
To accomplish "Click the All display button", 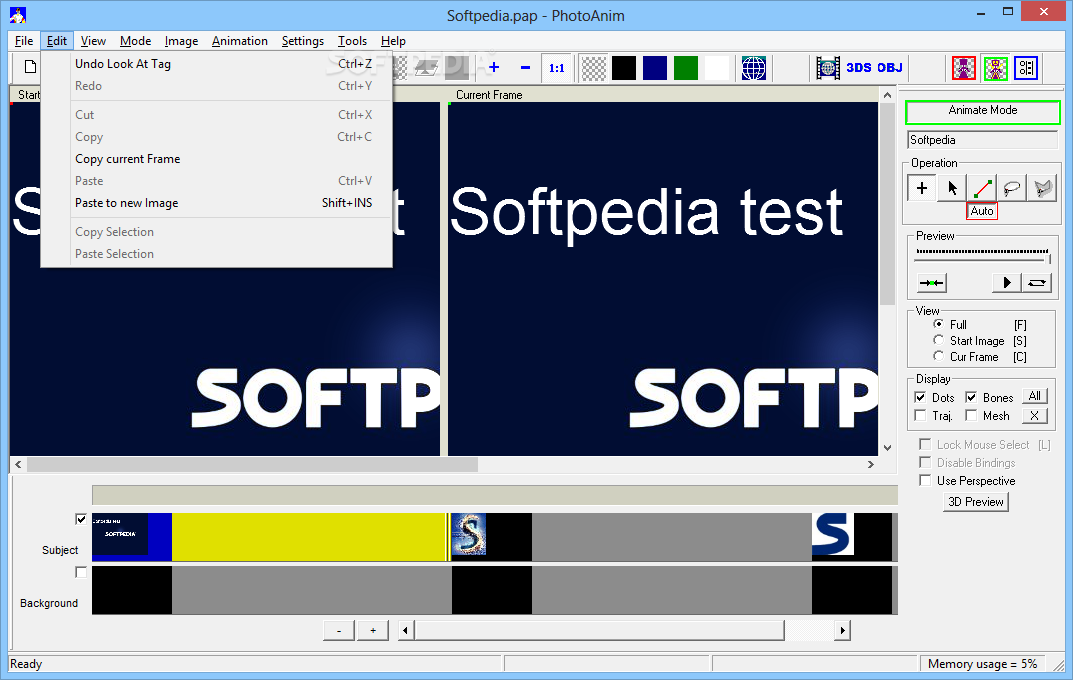I will pos(1035,396).
